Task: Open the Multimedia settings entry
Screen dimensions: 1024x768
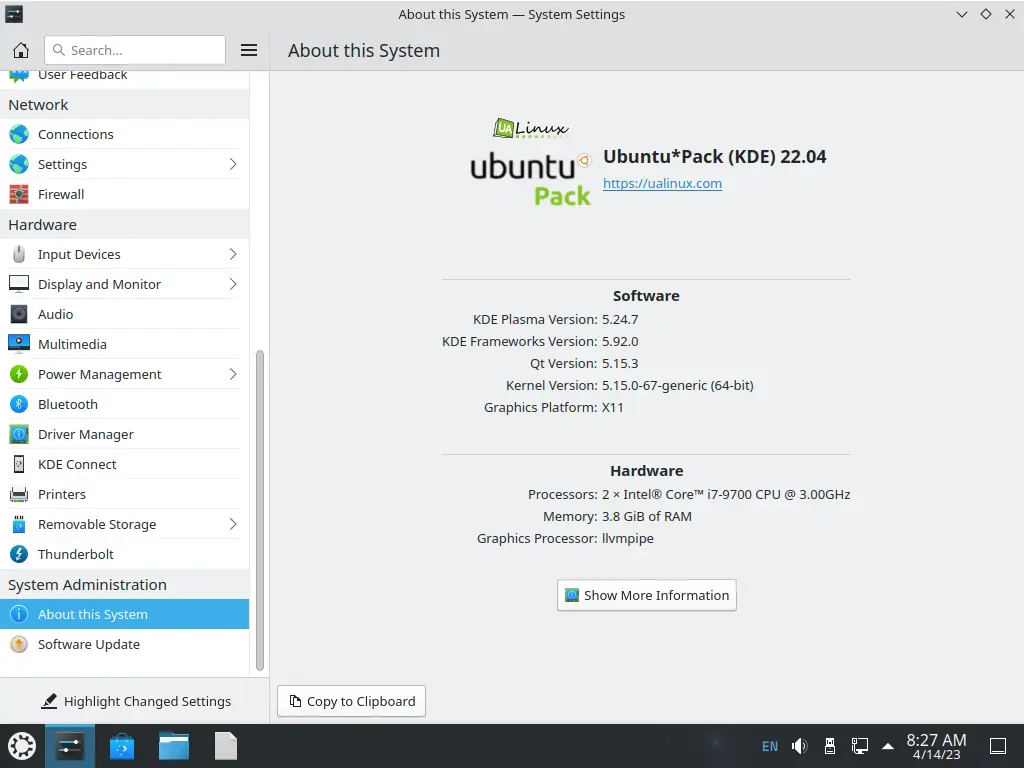Action: pyautogui.click(x=124, y=344)
